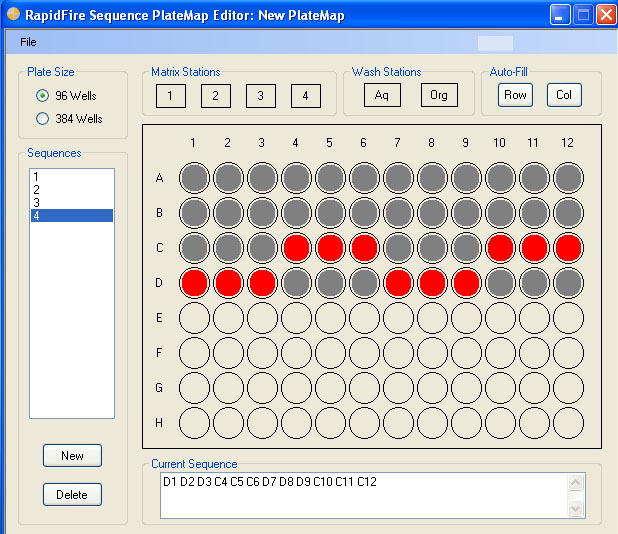Toggle red well D8
Image resolution: width=618 pixels, height=534 pixels.
click(x=432, y=283)
